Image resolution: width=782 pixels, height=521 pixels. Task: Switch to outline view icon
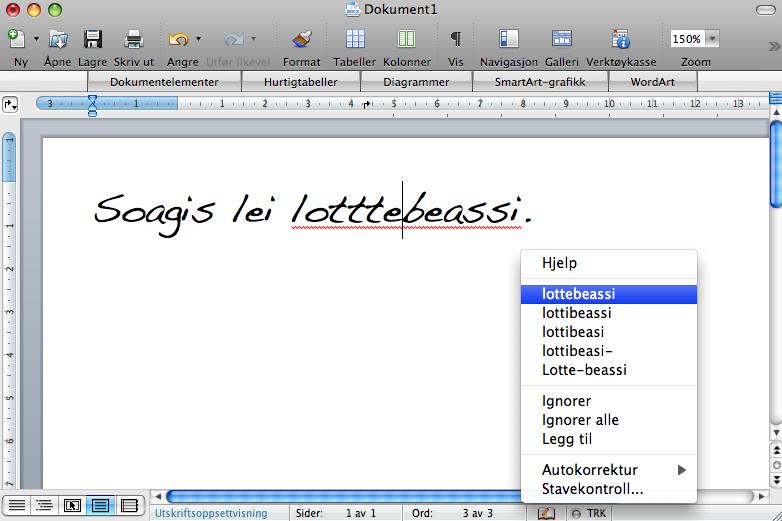click(44, 506)
